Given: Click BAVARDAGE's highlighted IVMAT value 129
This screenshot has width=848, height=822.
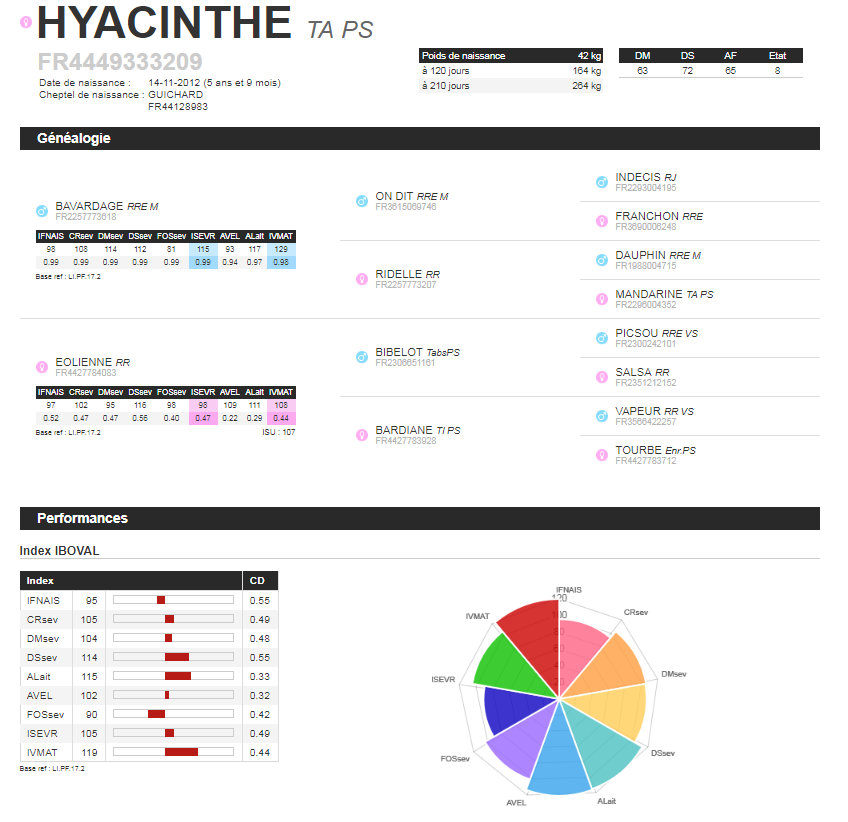Looking at the screenshot, I should point(281,249).
